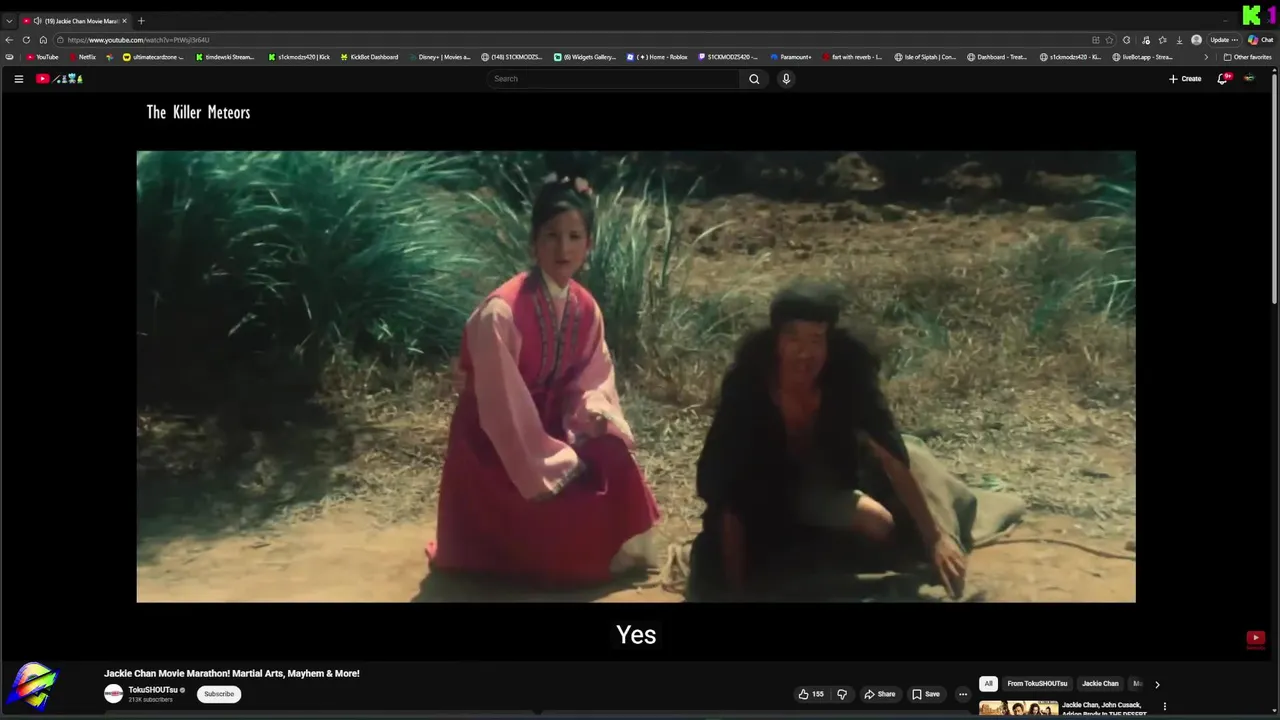The height and width of the screenshot is (720, 1280).
Task: Expand overflow bookmarks chevron
Action: pyautogui.click(x=1205, y=57)
